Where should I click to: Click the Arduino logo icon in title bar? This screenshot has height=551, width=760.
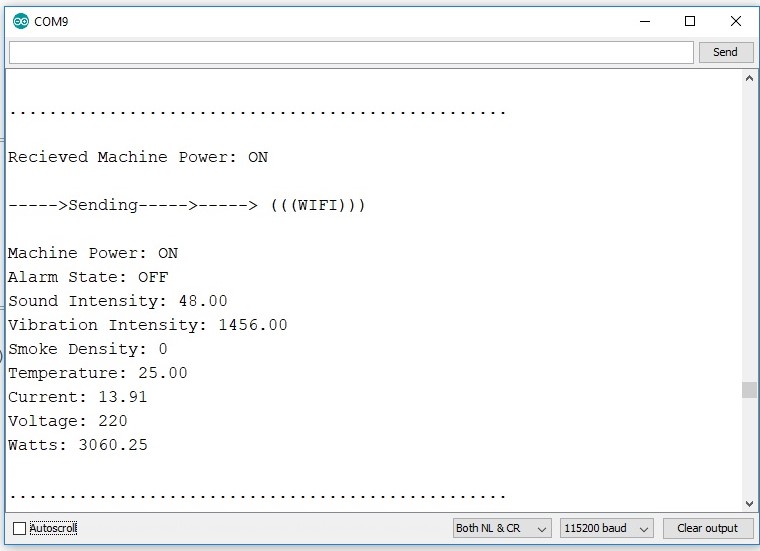coord(21,21)
